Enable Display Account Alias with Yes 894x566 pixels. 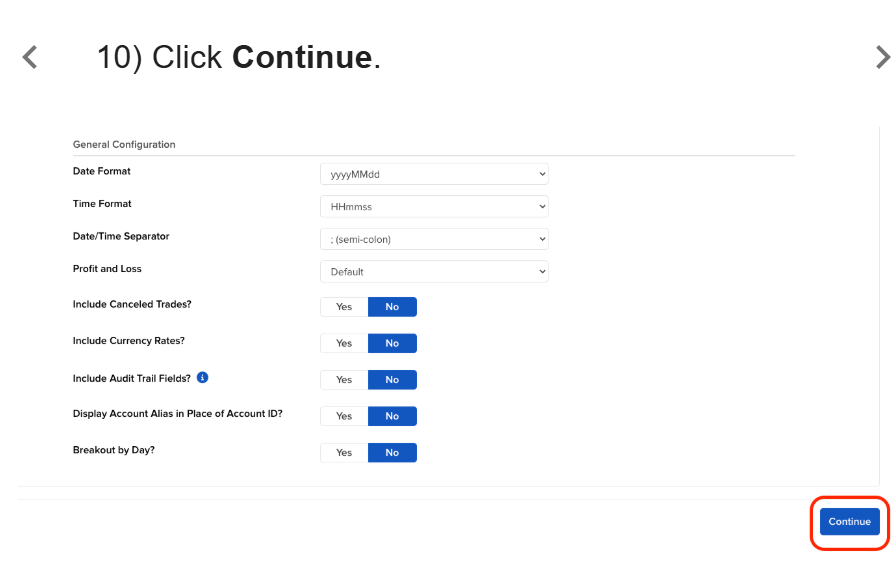(344, 416)
